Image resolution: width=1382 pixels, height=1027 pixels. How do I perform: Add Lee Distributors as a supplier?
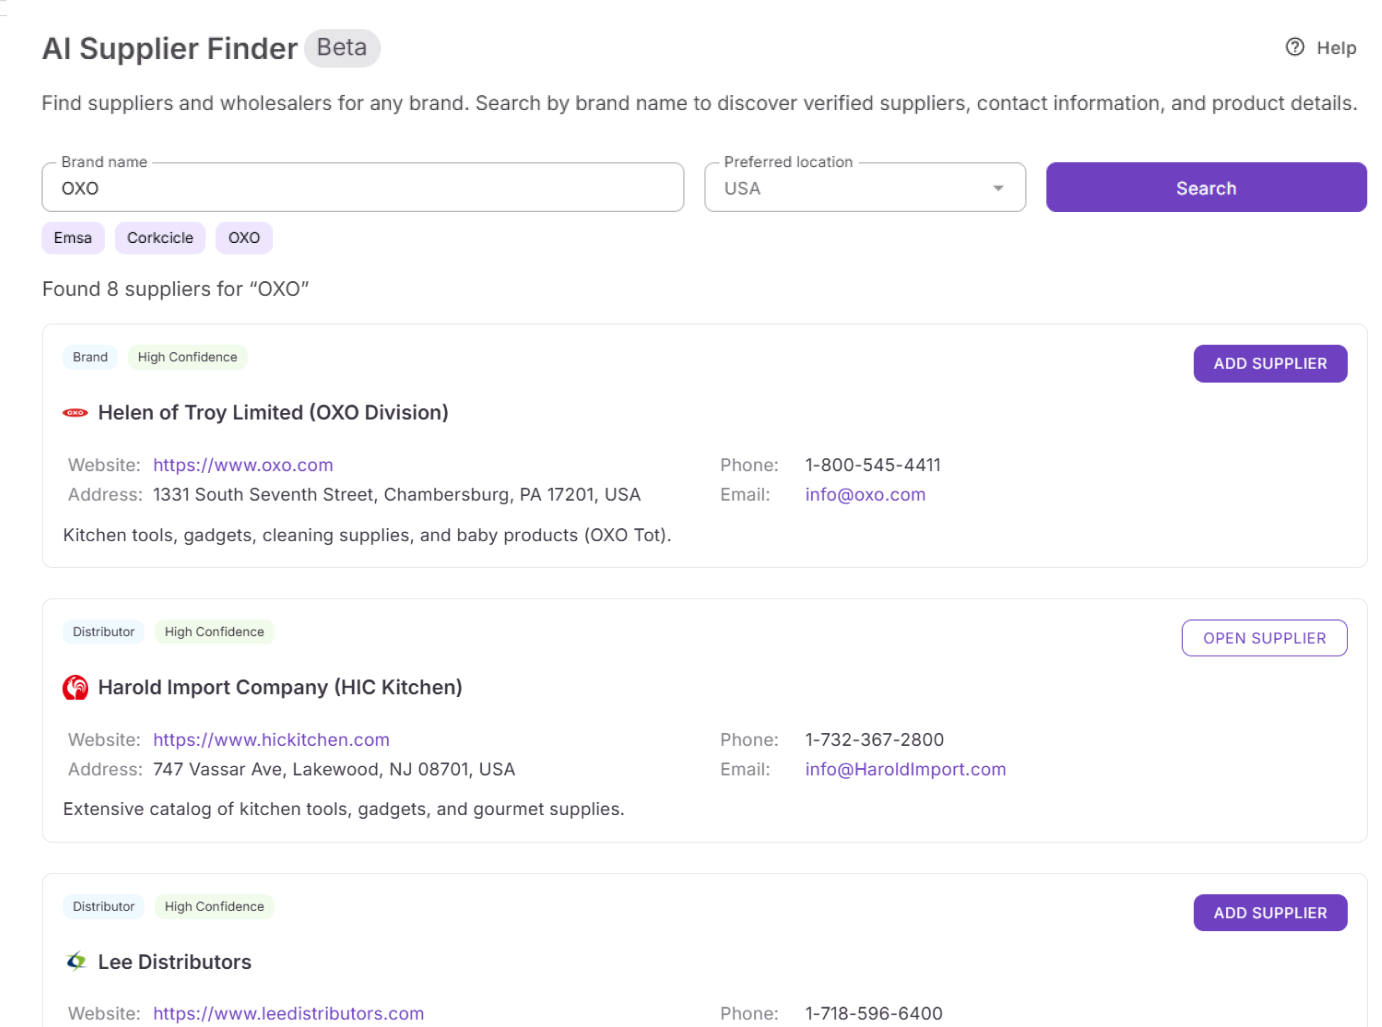tap(1269, 912)
